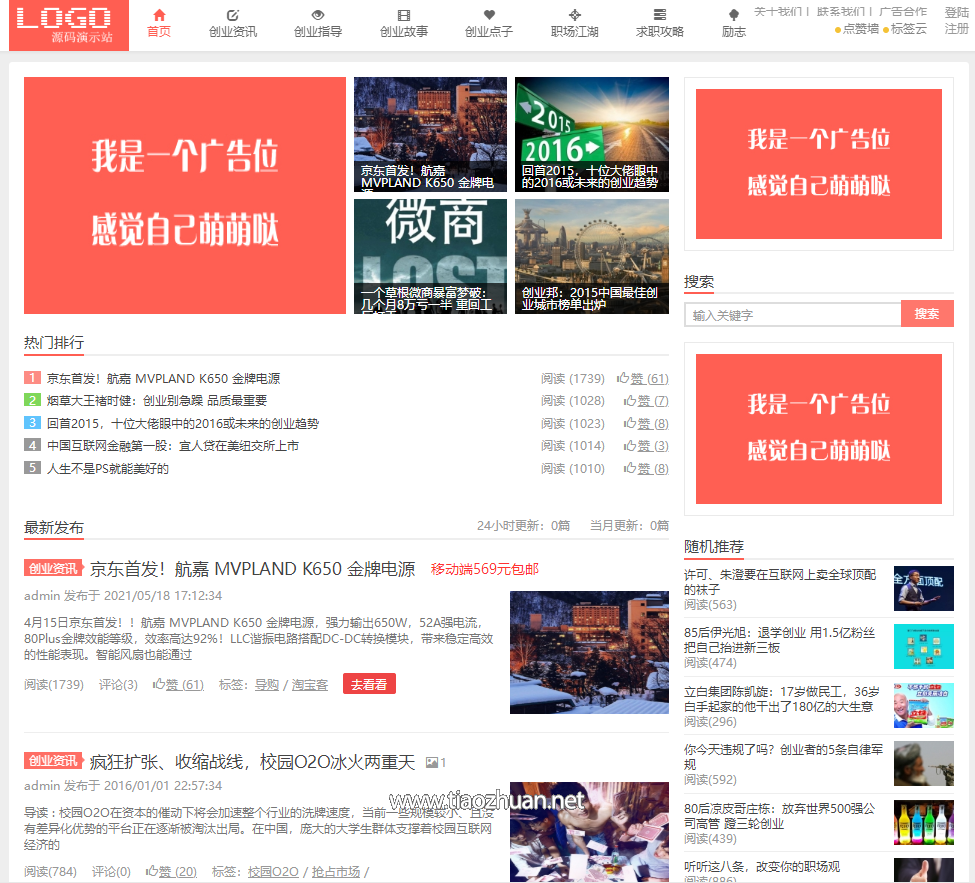This screenshot has width=975, height=883.
Task: Go to 创业指导 section
Action: click(318, 31)
